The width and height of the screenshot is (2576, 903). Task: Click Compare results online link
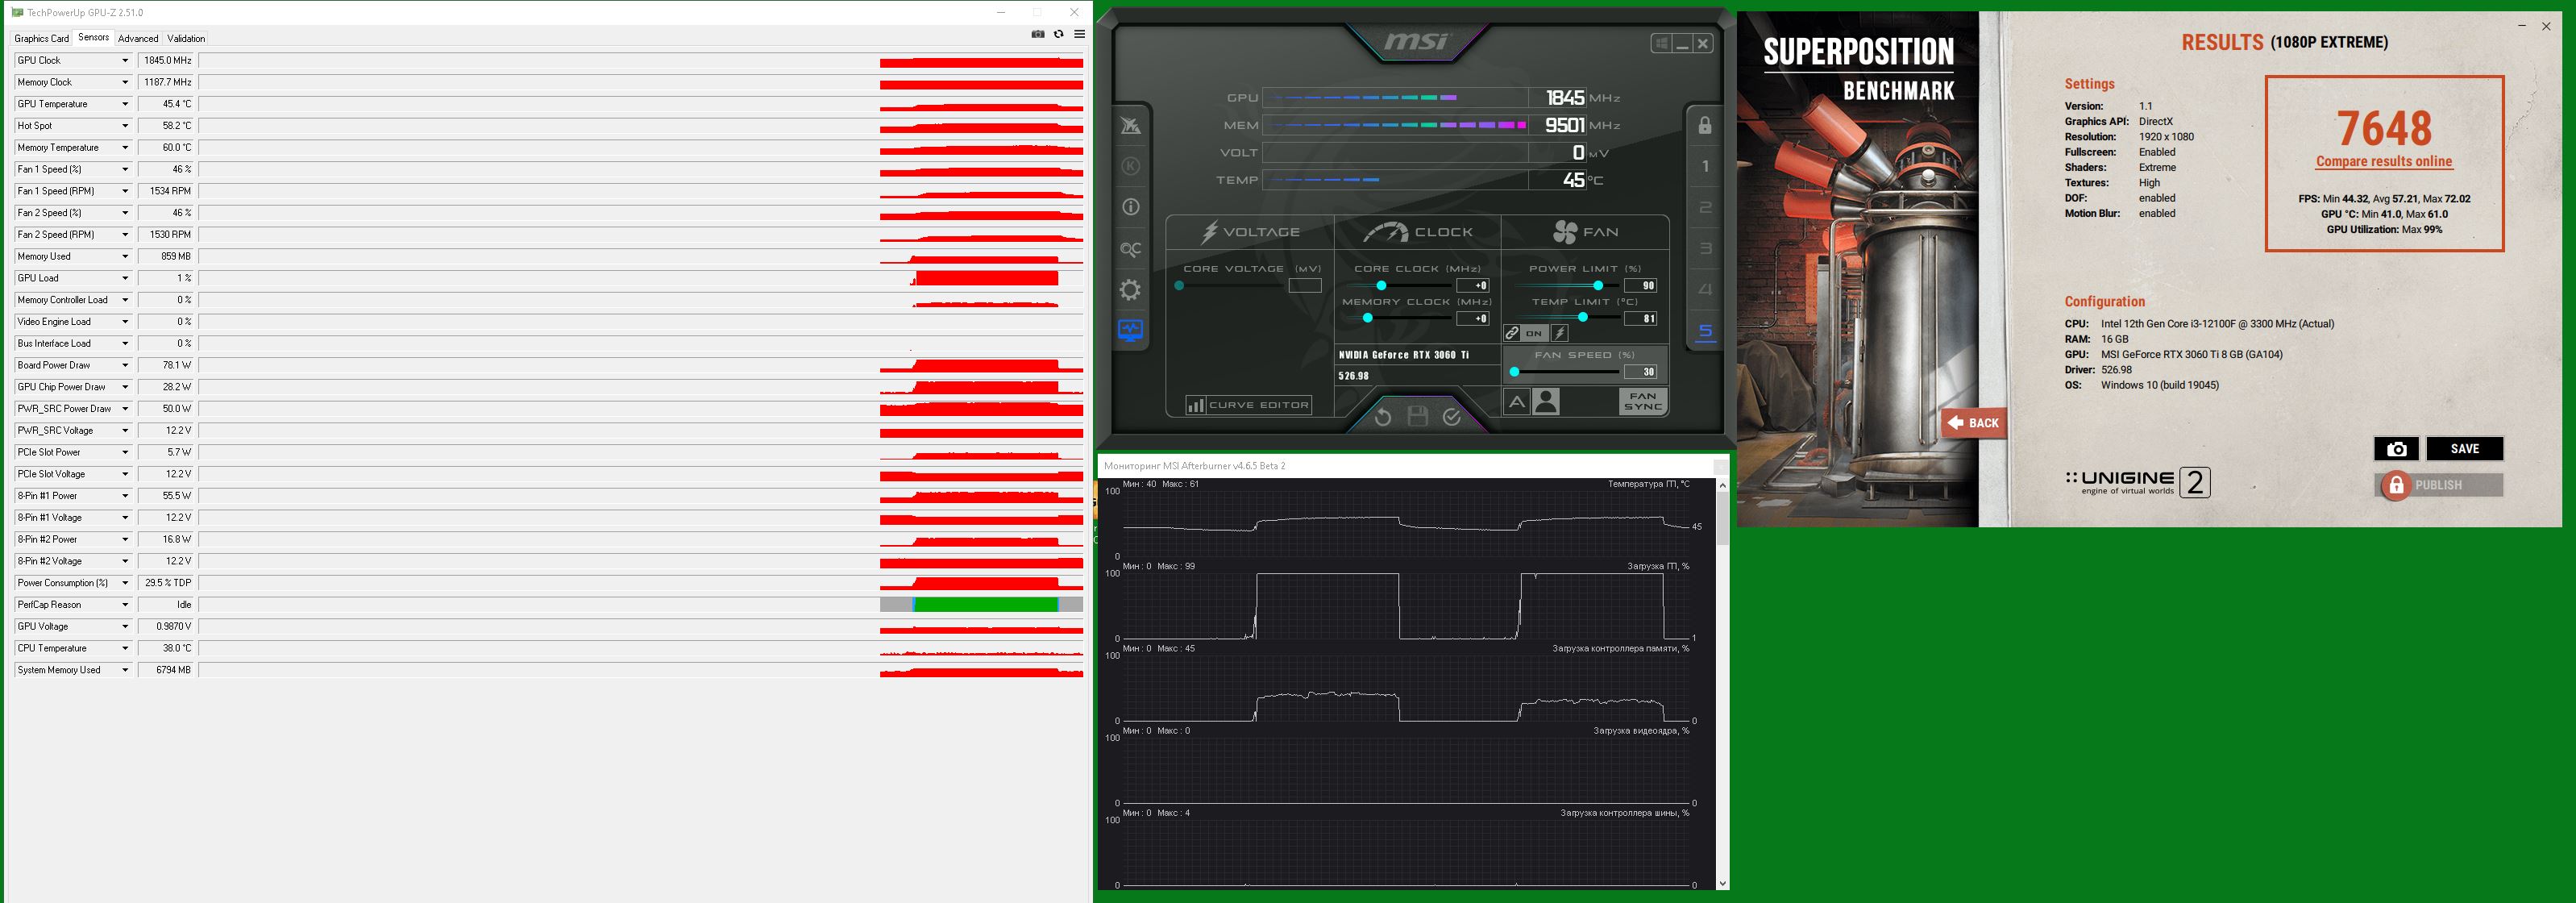point(2384,161)
